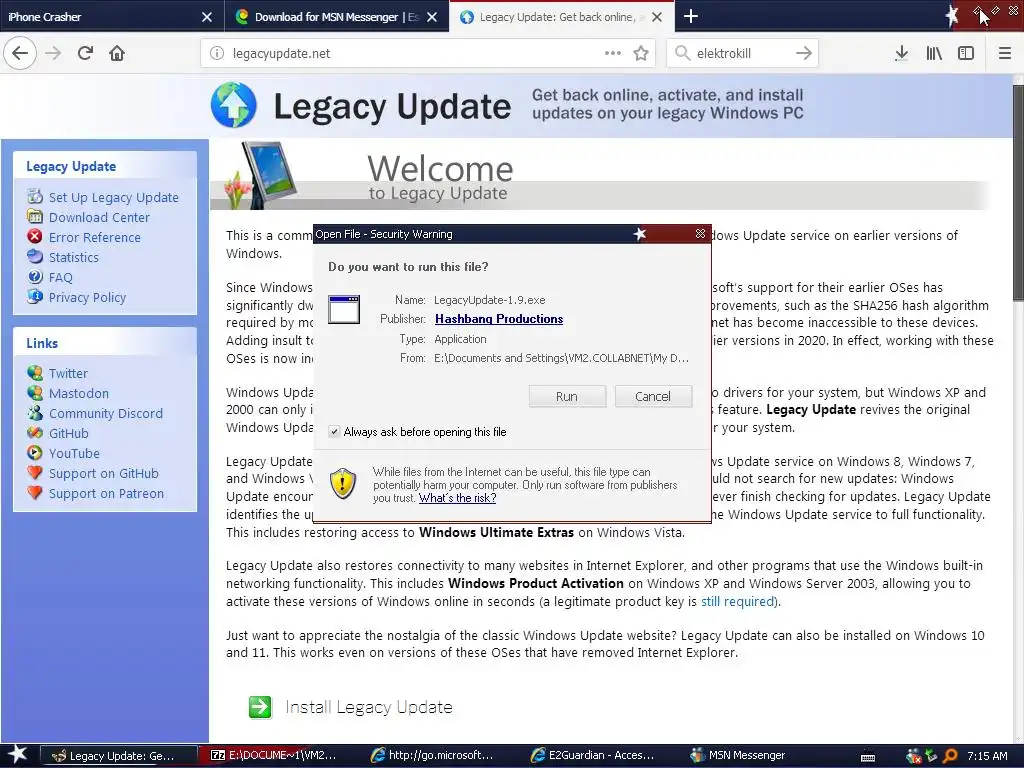Click Cancel in the security warning dialog
The height and width of the screenshot is (768, 1024).
[653, 396]
